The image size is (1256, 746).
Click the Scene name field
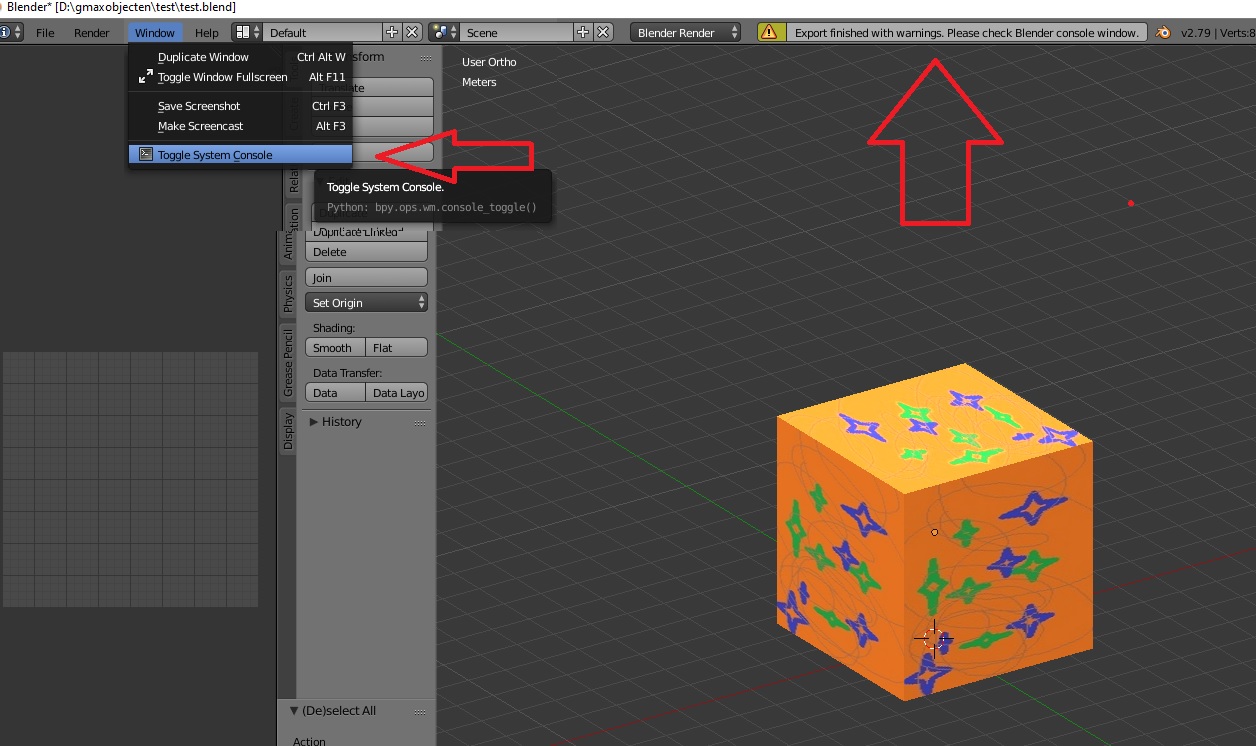(517, 32)
